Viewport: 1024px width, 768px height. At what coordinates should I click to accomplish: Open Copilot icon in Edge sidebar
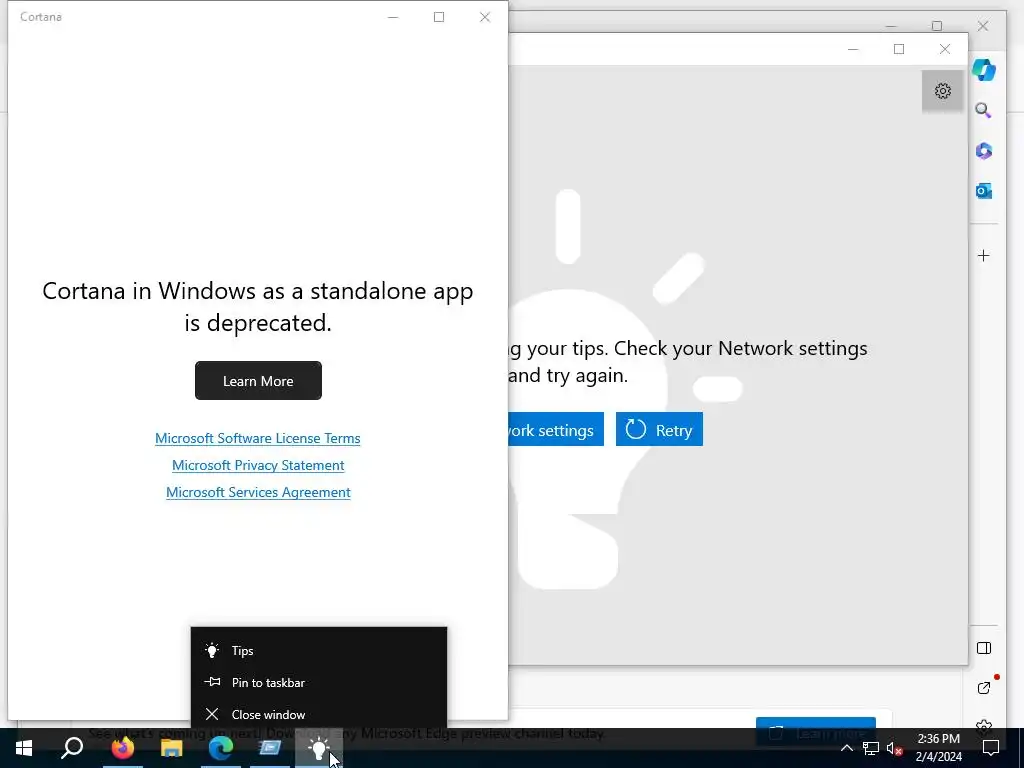pos(984,70)
